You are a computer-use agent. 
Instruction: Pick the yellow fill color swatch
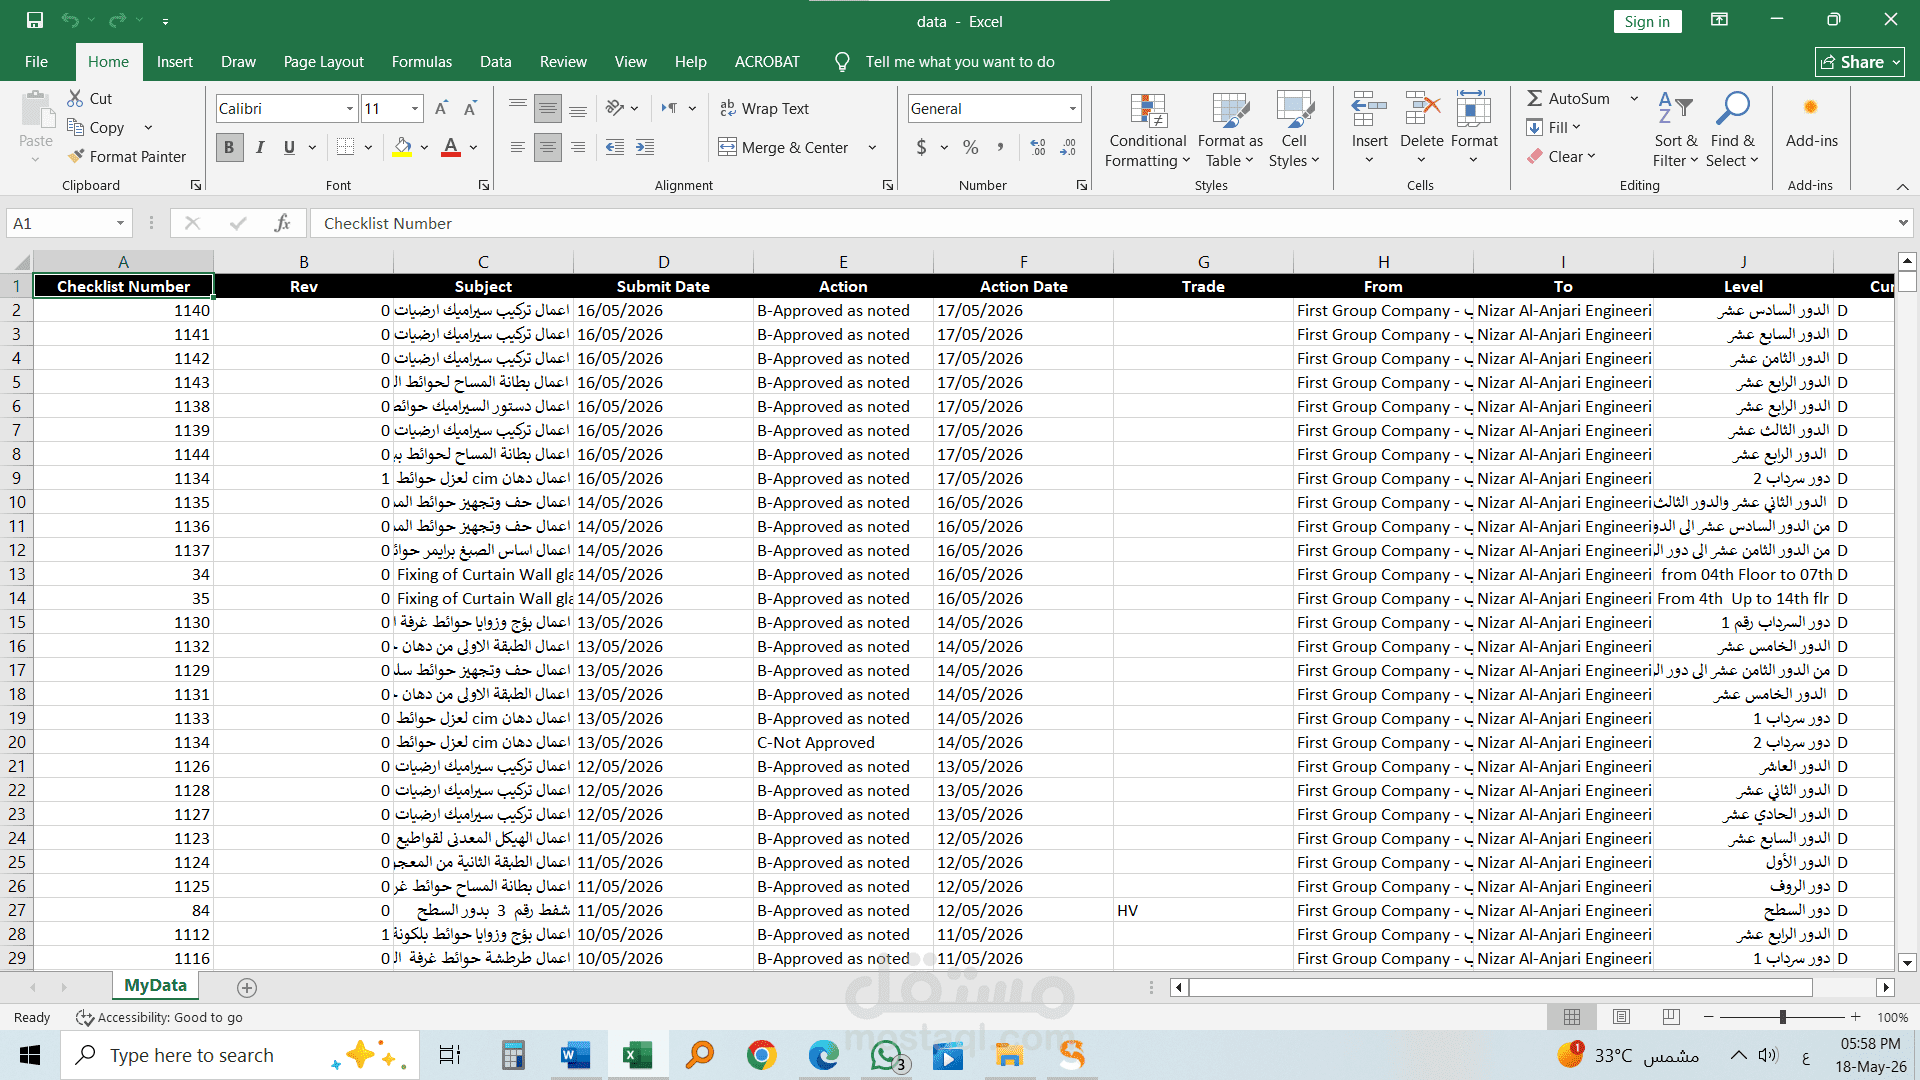tap(403, 147)
